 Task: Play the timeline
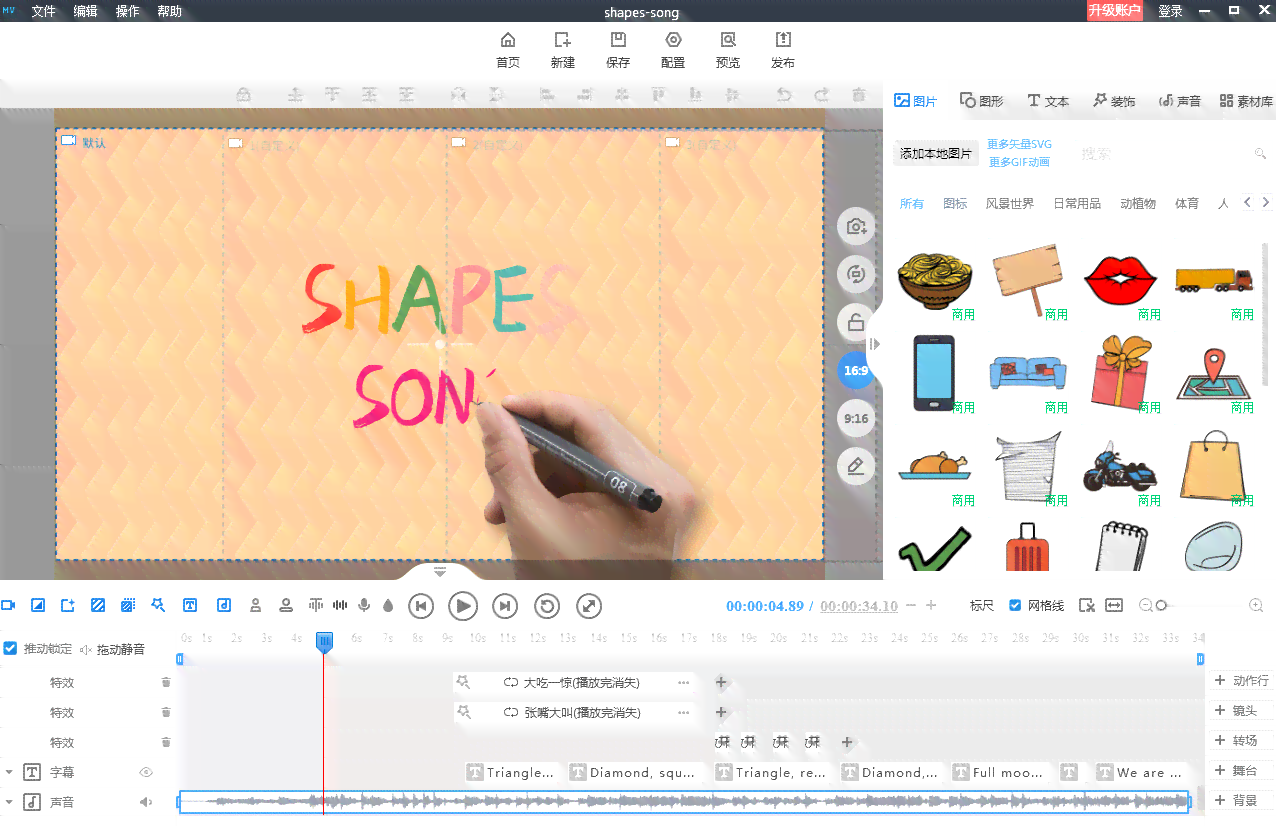click(x=463, y=606)
